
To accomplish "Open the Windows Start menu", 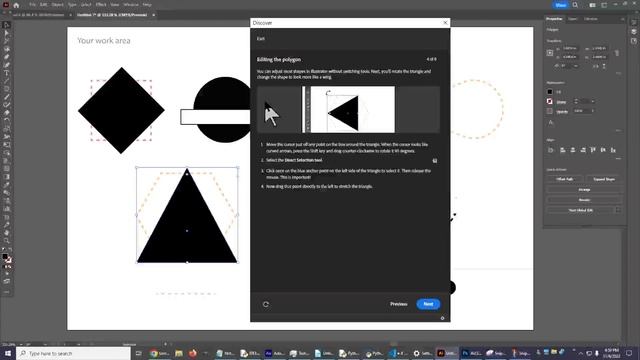I will point(8,353).
